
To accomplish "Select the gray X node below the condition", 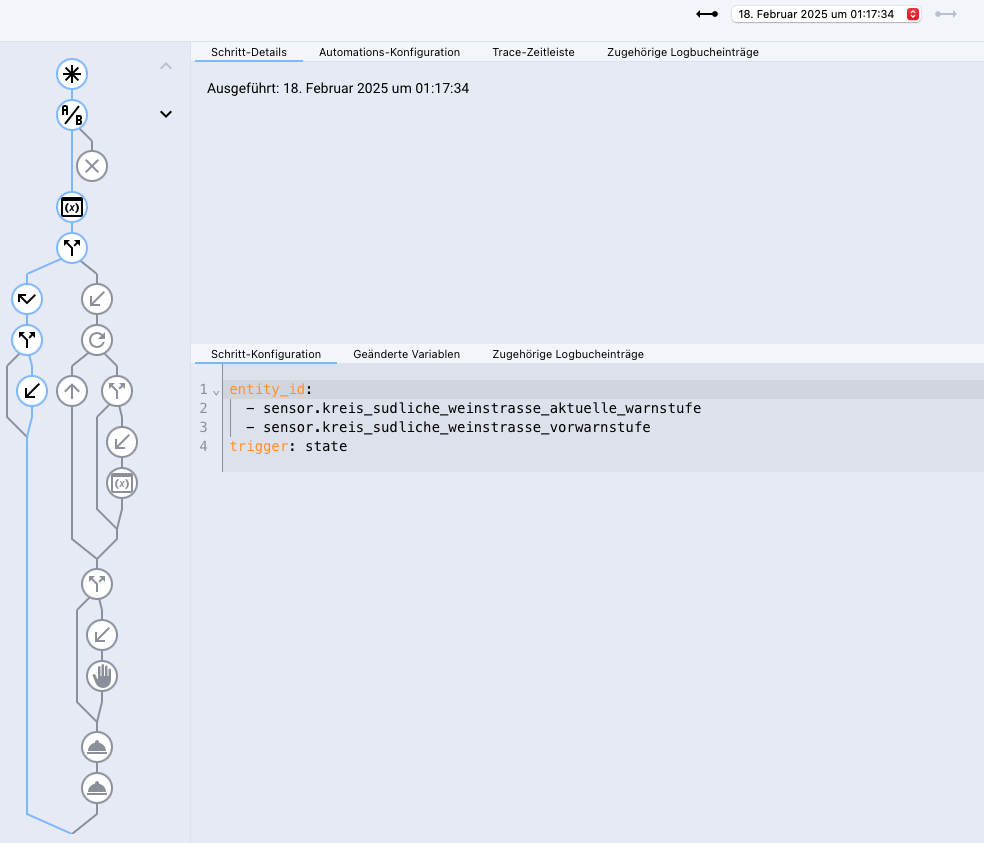I will (x=92, y=166).
